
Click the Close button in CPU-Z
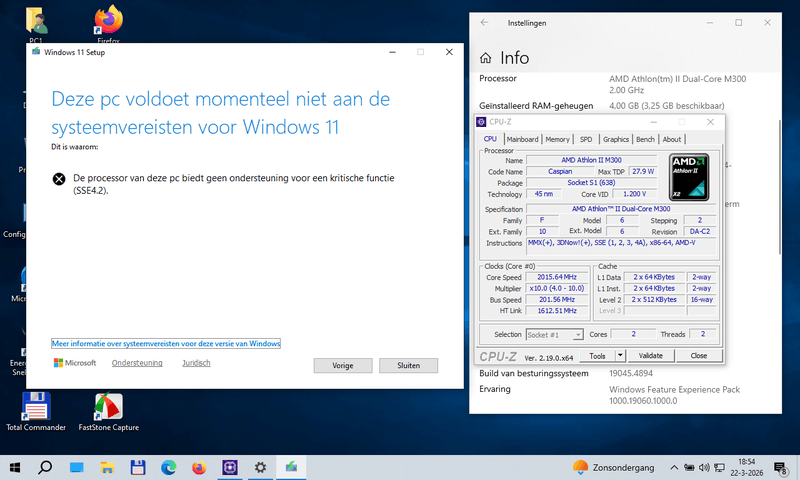point(699,356)
